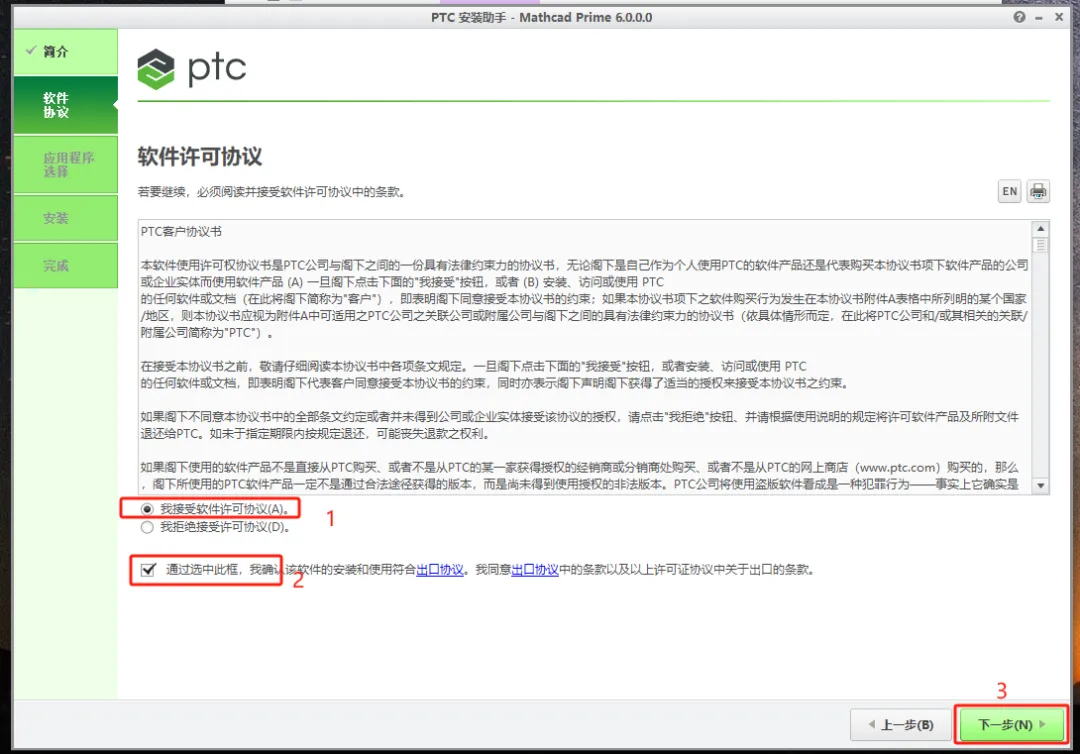Open the second 出口协议 link after 我同意
1080x754 pixels.
535,569
